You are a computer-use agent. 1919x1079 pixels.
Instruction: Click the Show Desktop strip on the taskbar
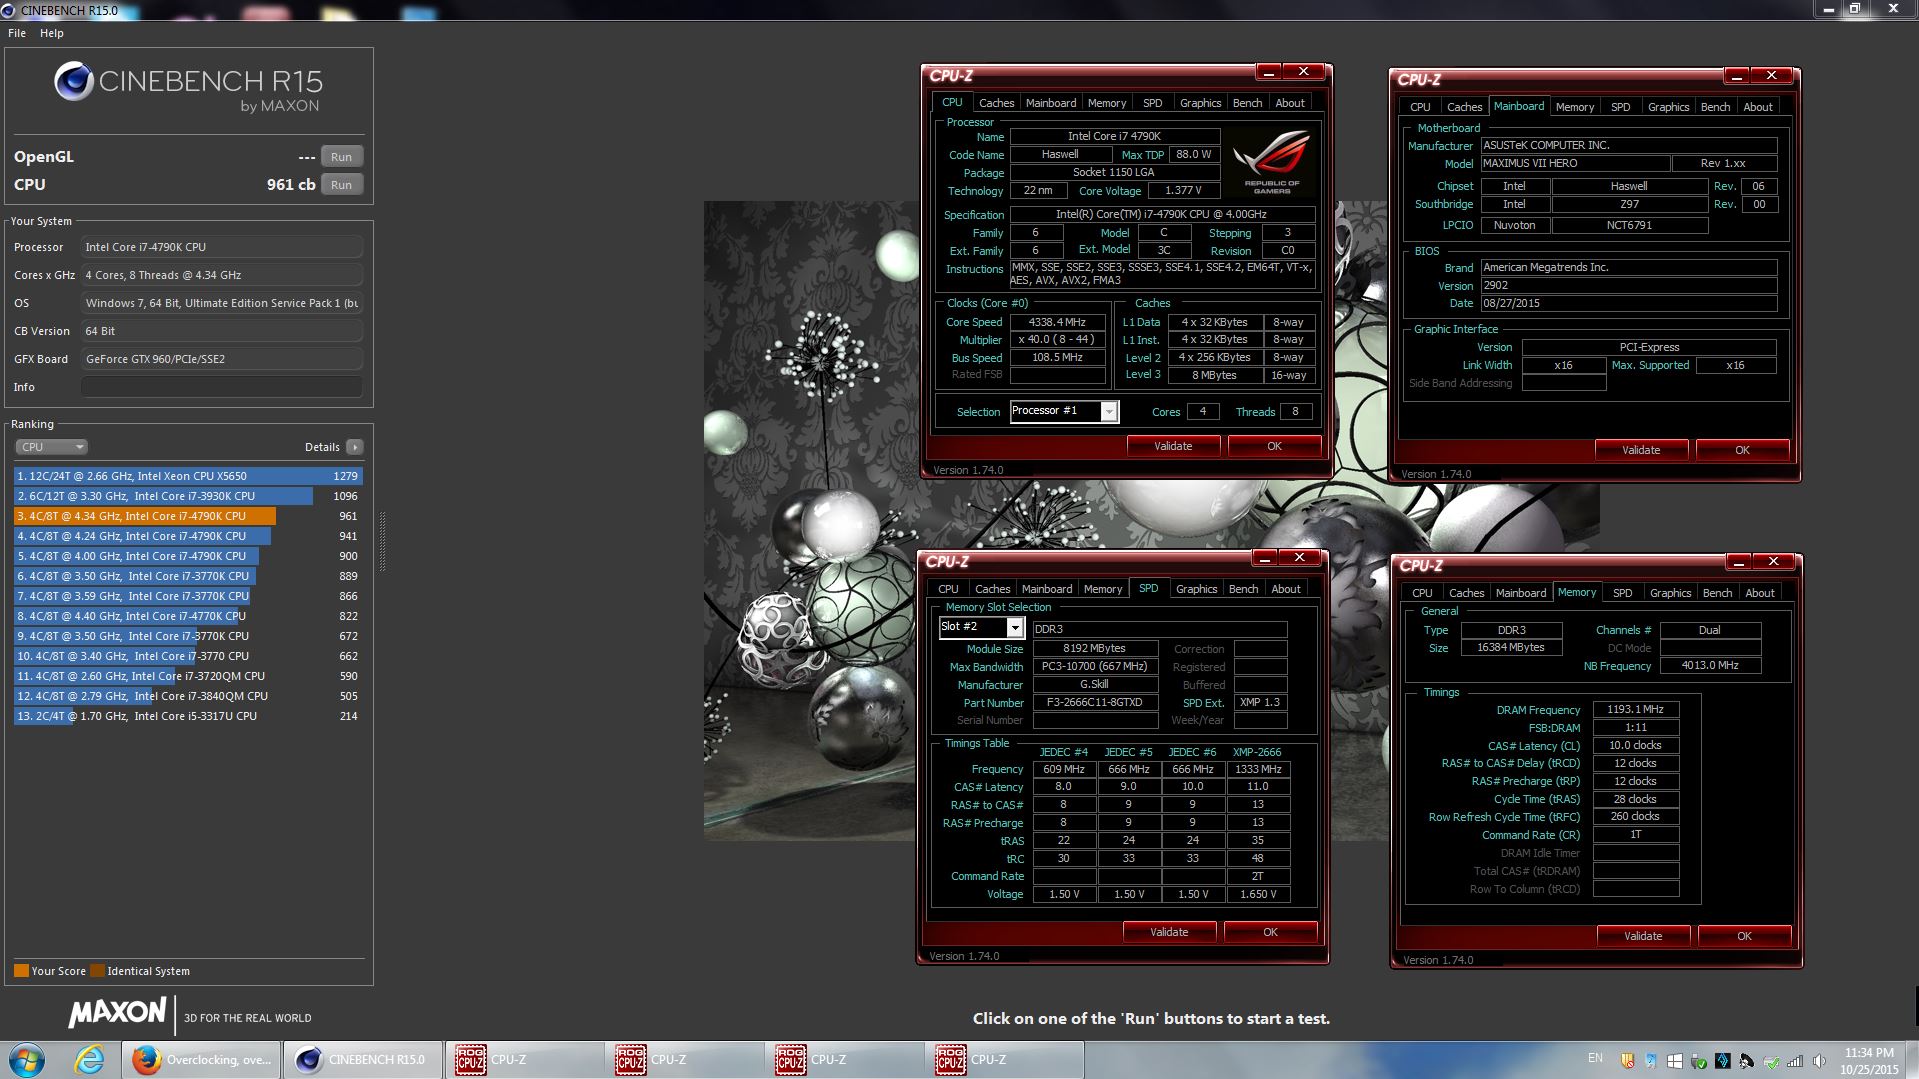(1911, 1060)
